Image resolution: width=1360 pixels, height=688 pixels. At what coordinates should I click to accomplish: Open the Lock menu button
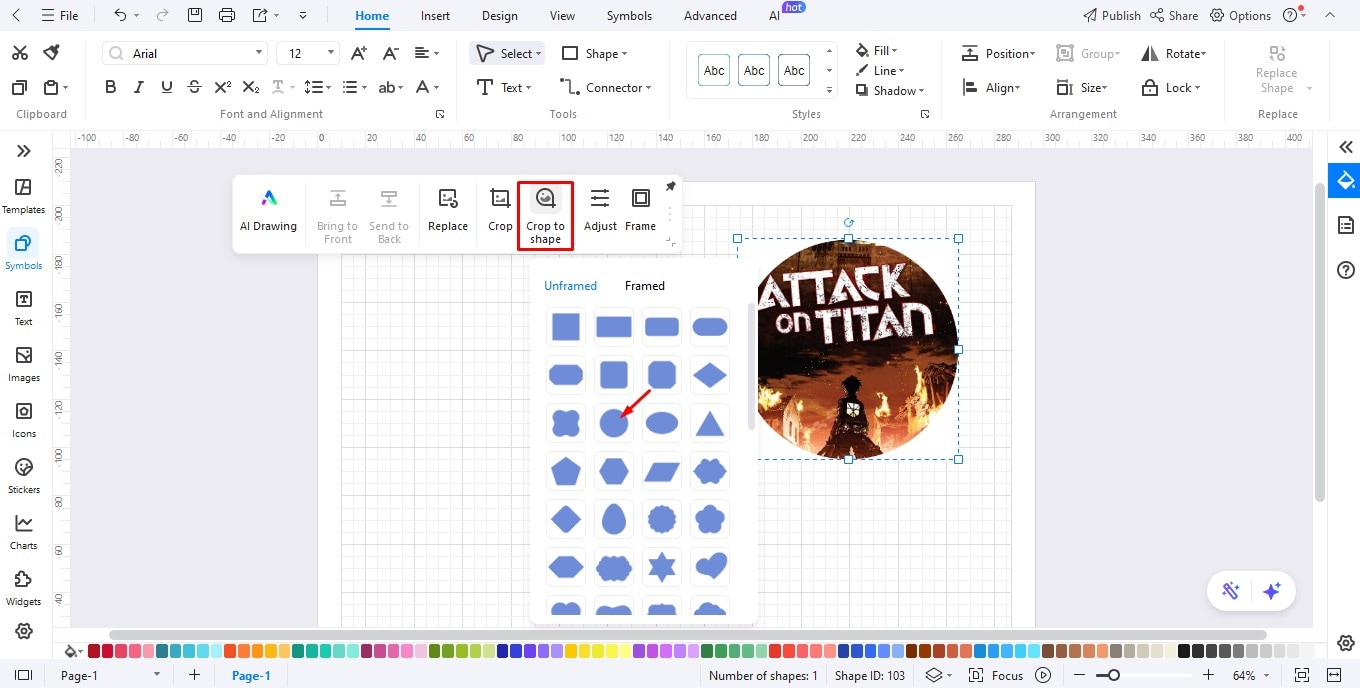click(x=1171, y=87)
